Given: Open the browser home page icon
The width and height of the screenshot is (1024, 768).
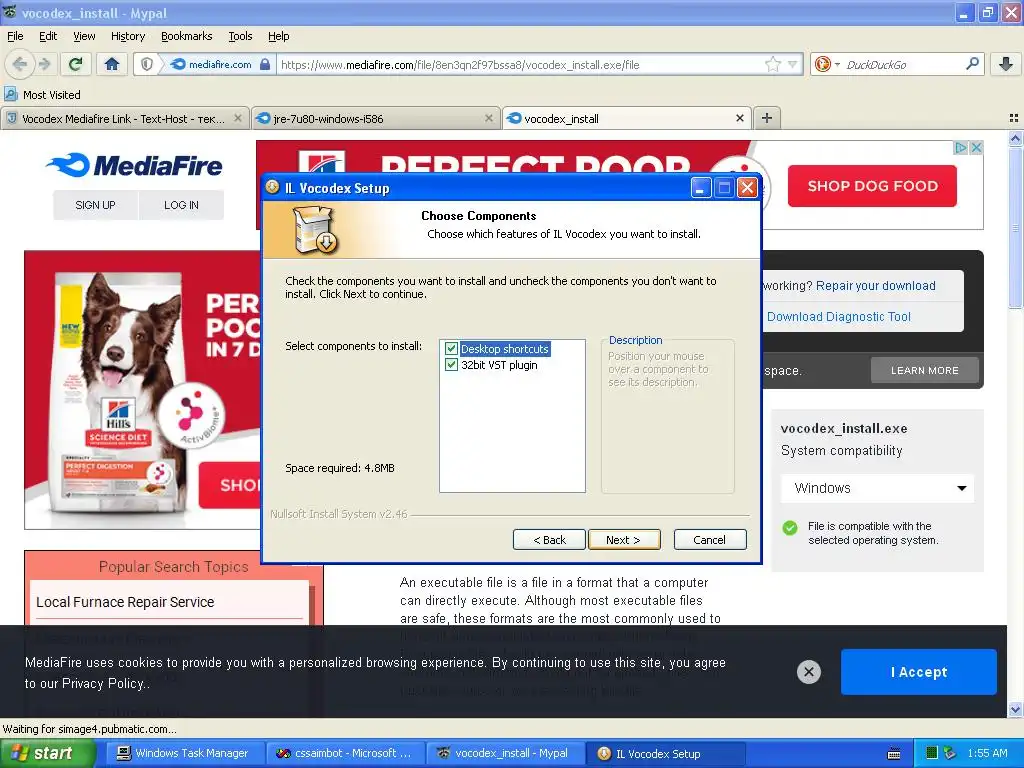Looking at the screenshot, I should (112, 64).
